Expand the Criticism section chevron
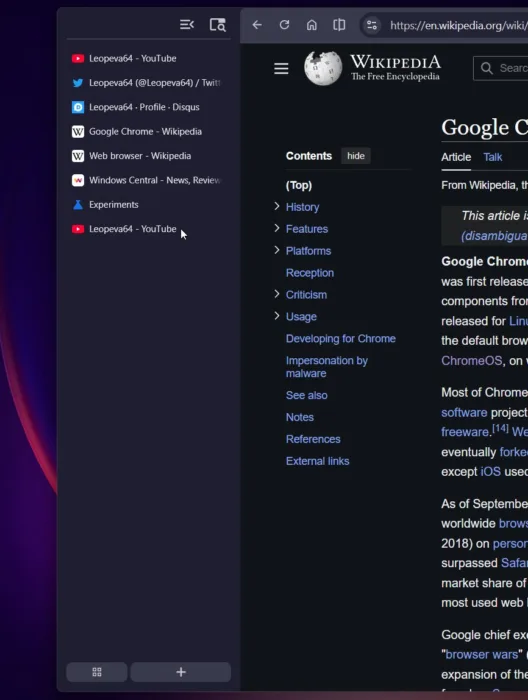 click(277, 294)
